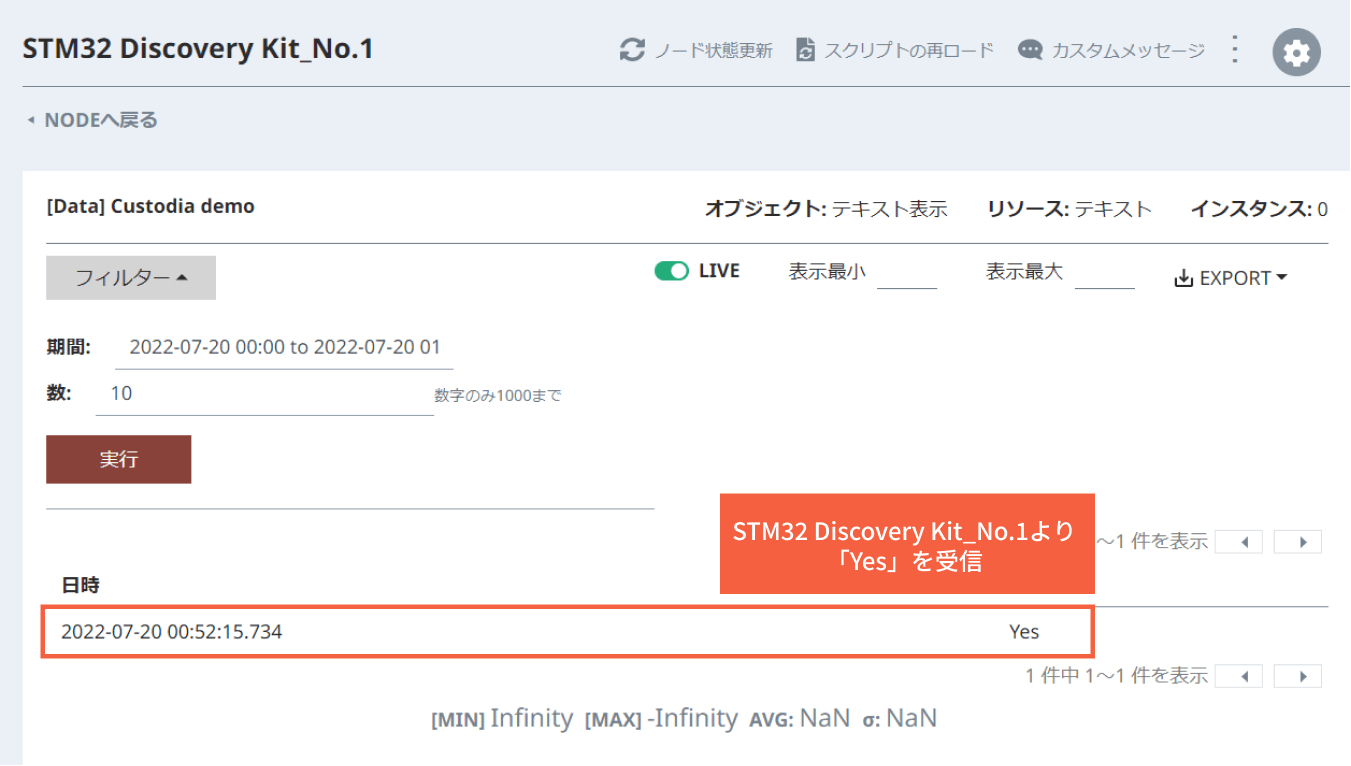Open カスタムメッセージ via the speech bubble icon
Image resolution: width=1351 pixels, height=766 pixels.
tap(1029, 50)
